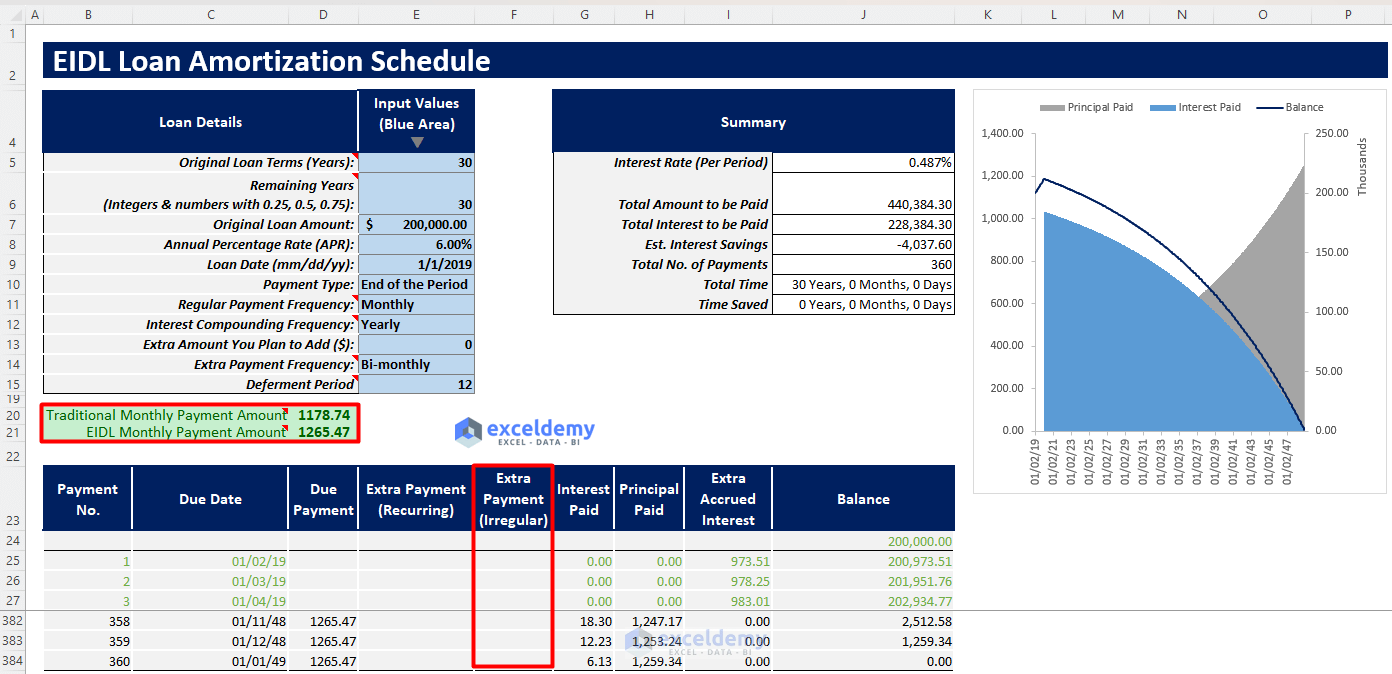Click the Due Date table header

click(x=210, y=499)
